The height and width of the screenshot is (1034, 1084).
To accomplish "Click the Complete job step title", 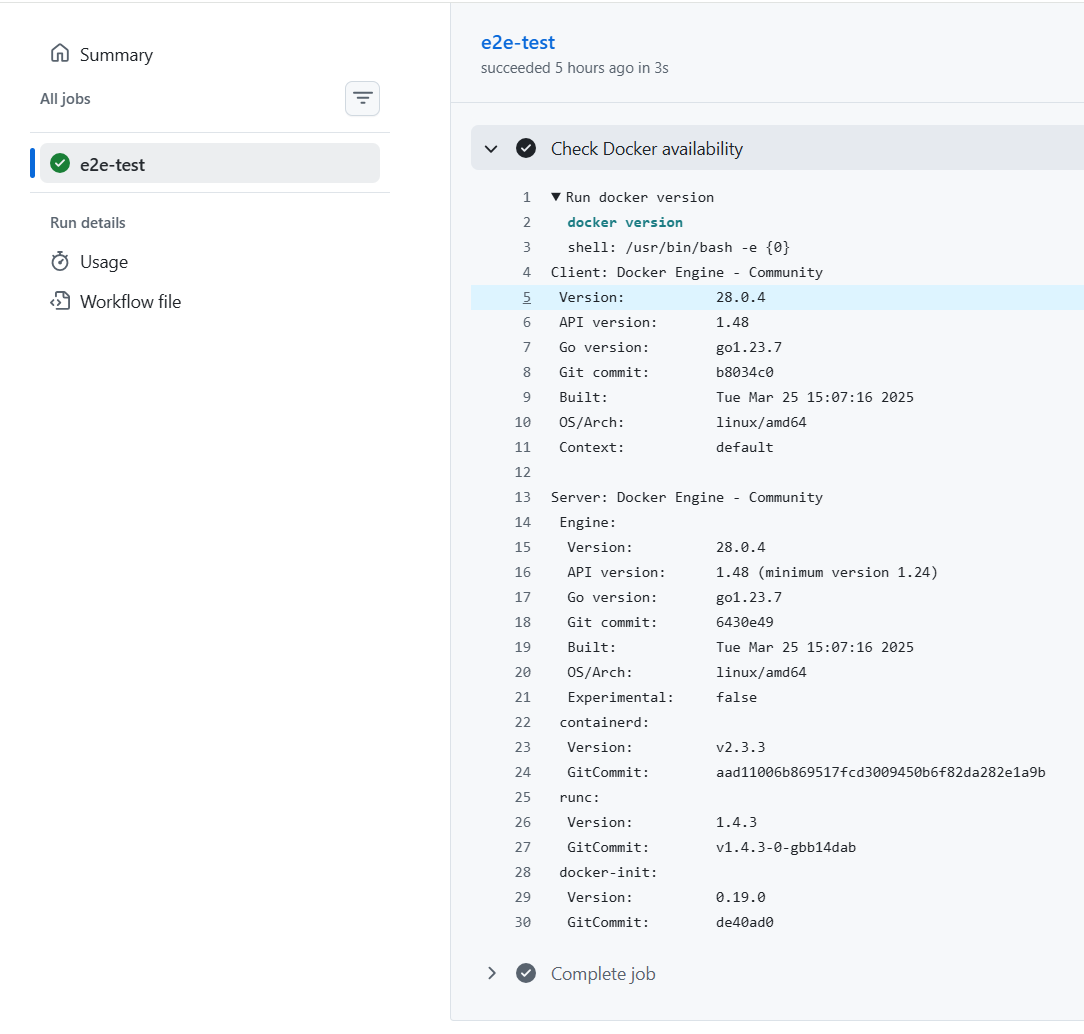I will tap(603, 974).
